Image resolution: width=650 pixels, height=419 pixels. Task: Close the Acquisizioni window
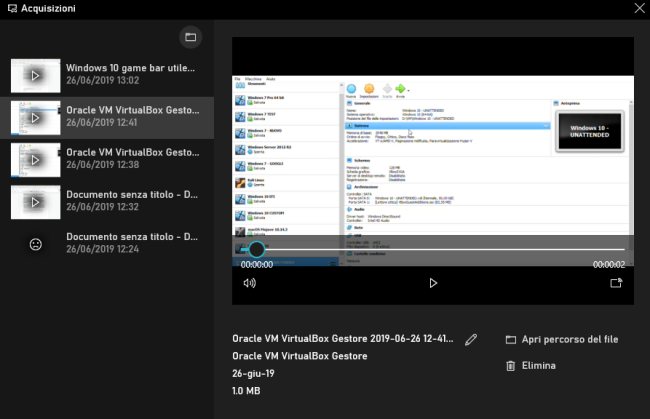coord(639,8)
